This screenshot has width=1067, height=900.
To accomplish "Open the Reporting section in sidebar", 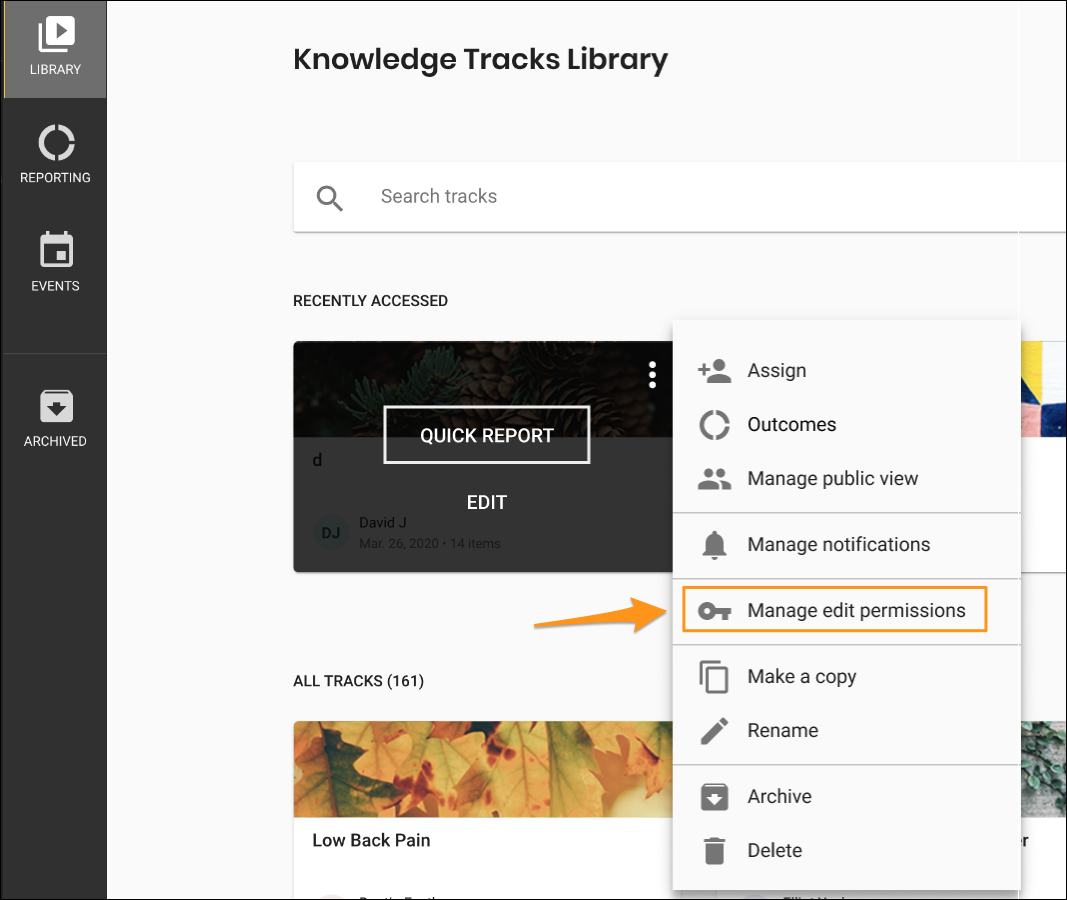I will click(55, 155).
